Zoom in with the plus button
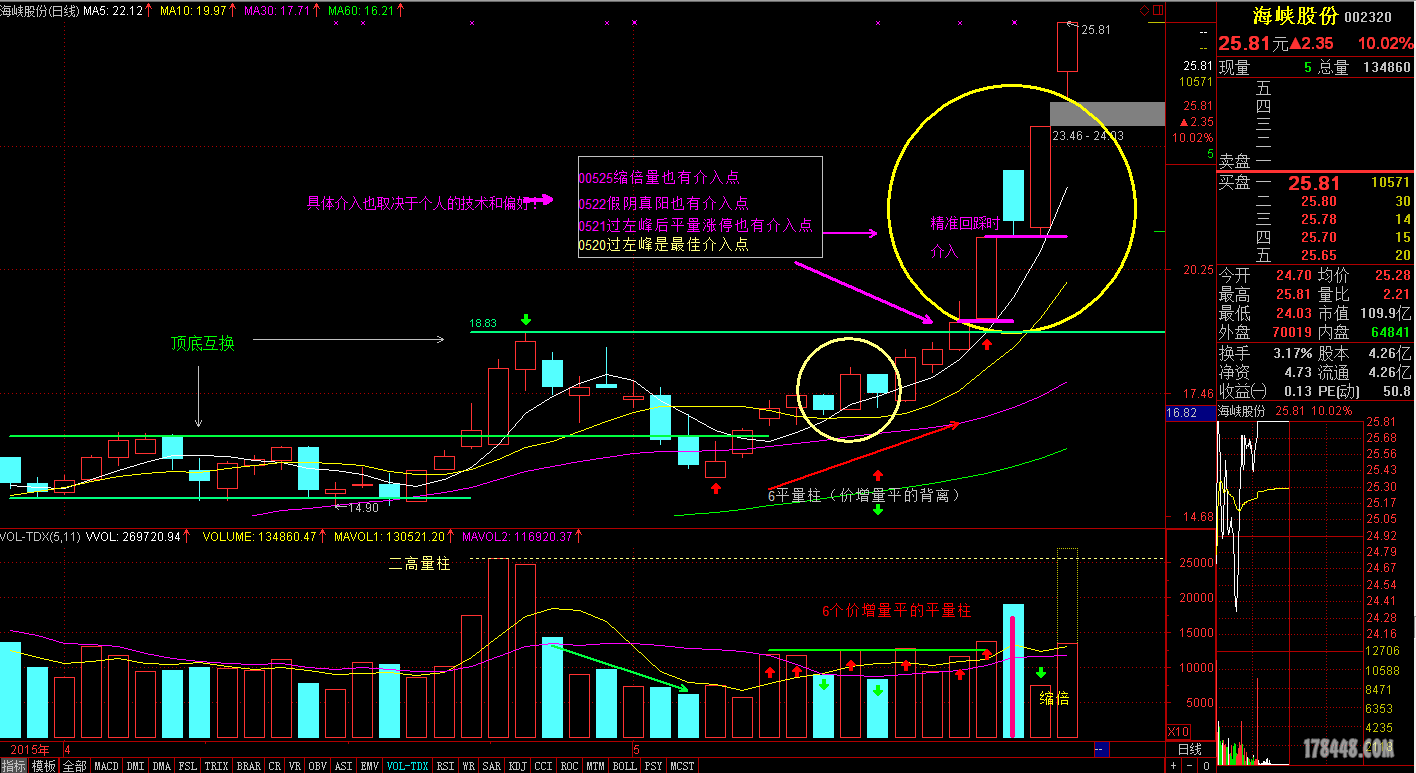 point(1173,765)
